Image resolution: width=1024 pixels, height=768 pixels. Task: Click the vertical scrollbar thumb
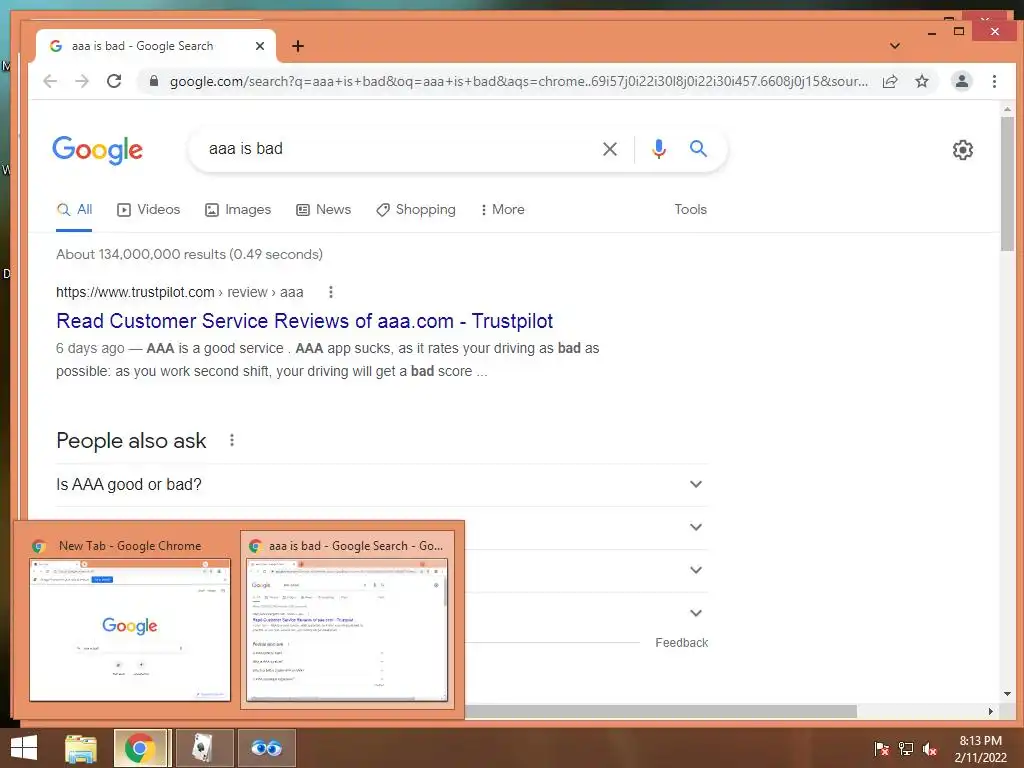pos(1007,183)
